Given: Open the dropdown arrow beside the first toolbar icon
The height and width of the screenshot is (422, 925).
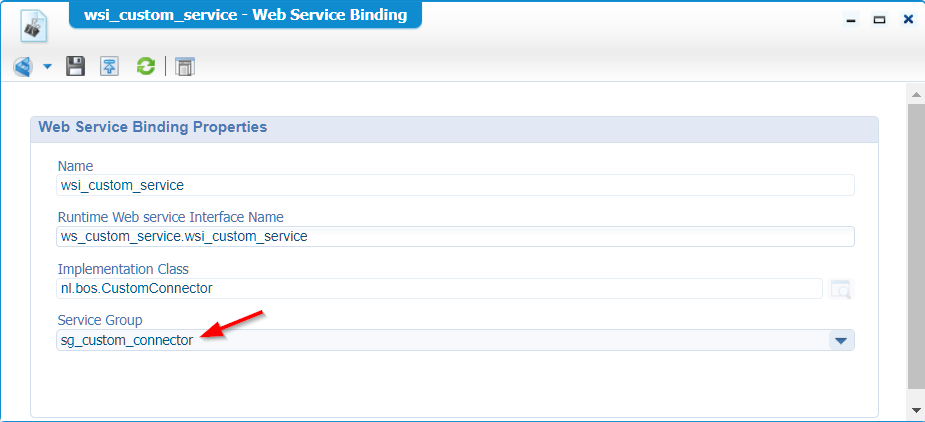Looking at the screenshot, I should [x=47, y=67].
